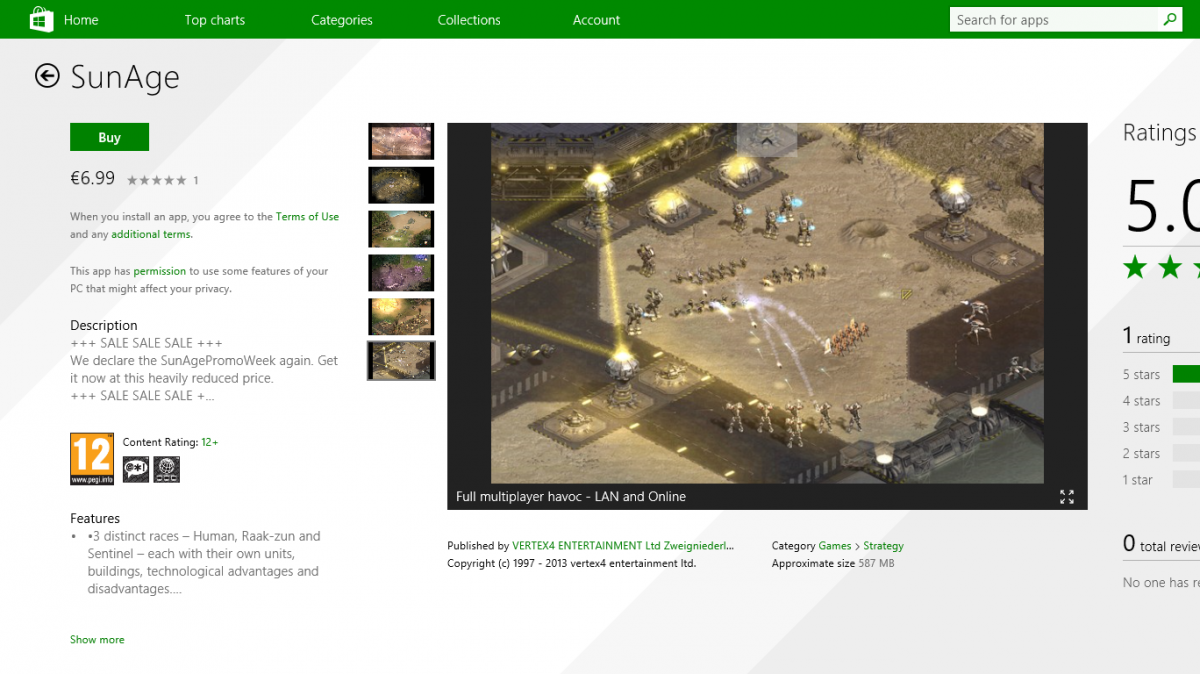This screenshot has height=674, width=1200.
Task: Buy the SunAge game
Action: (x=109, y=137)
